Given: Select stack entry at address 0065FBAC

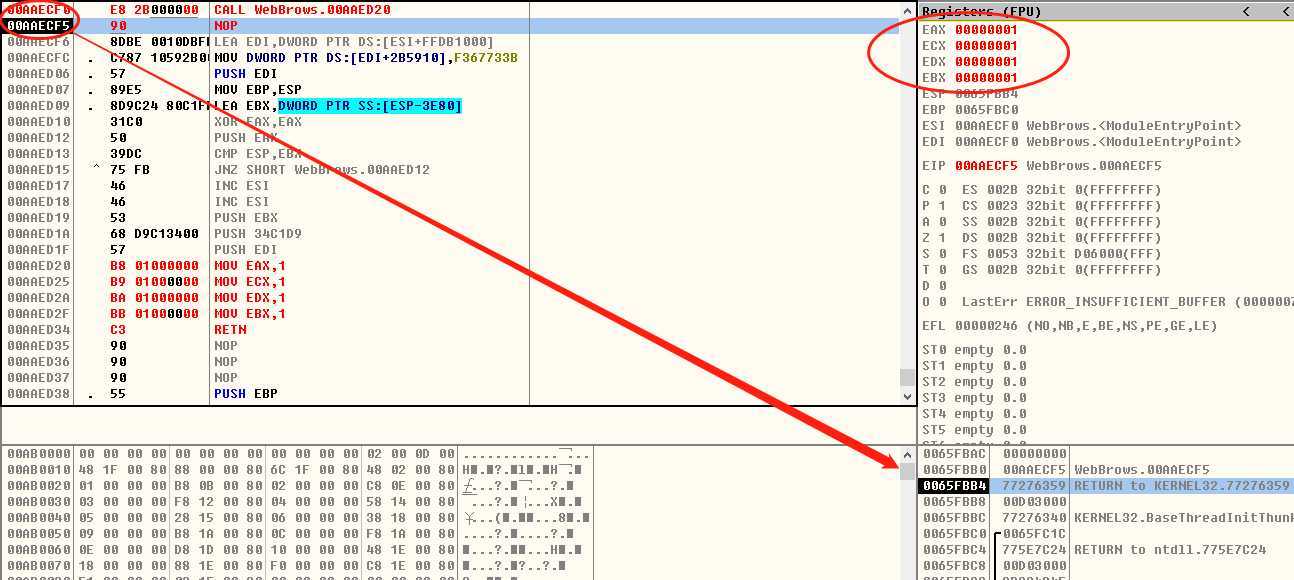Looking at the screenshot, I should 1105,454.
